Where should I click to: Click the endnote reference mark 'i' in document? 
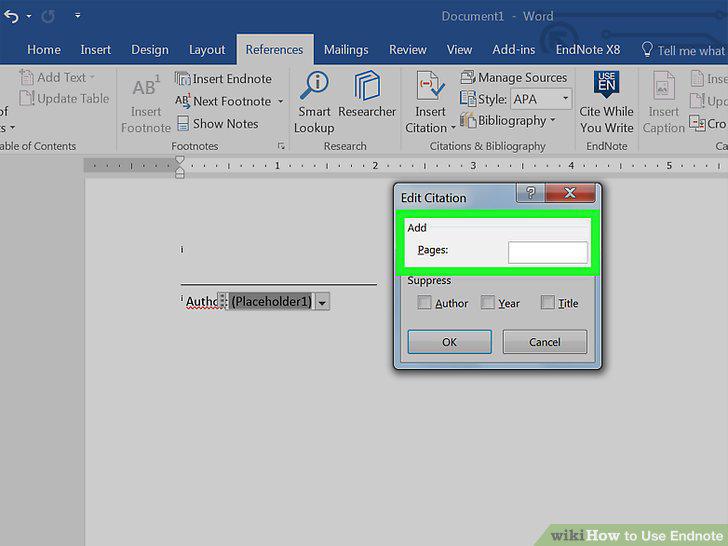(182, 250)
